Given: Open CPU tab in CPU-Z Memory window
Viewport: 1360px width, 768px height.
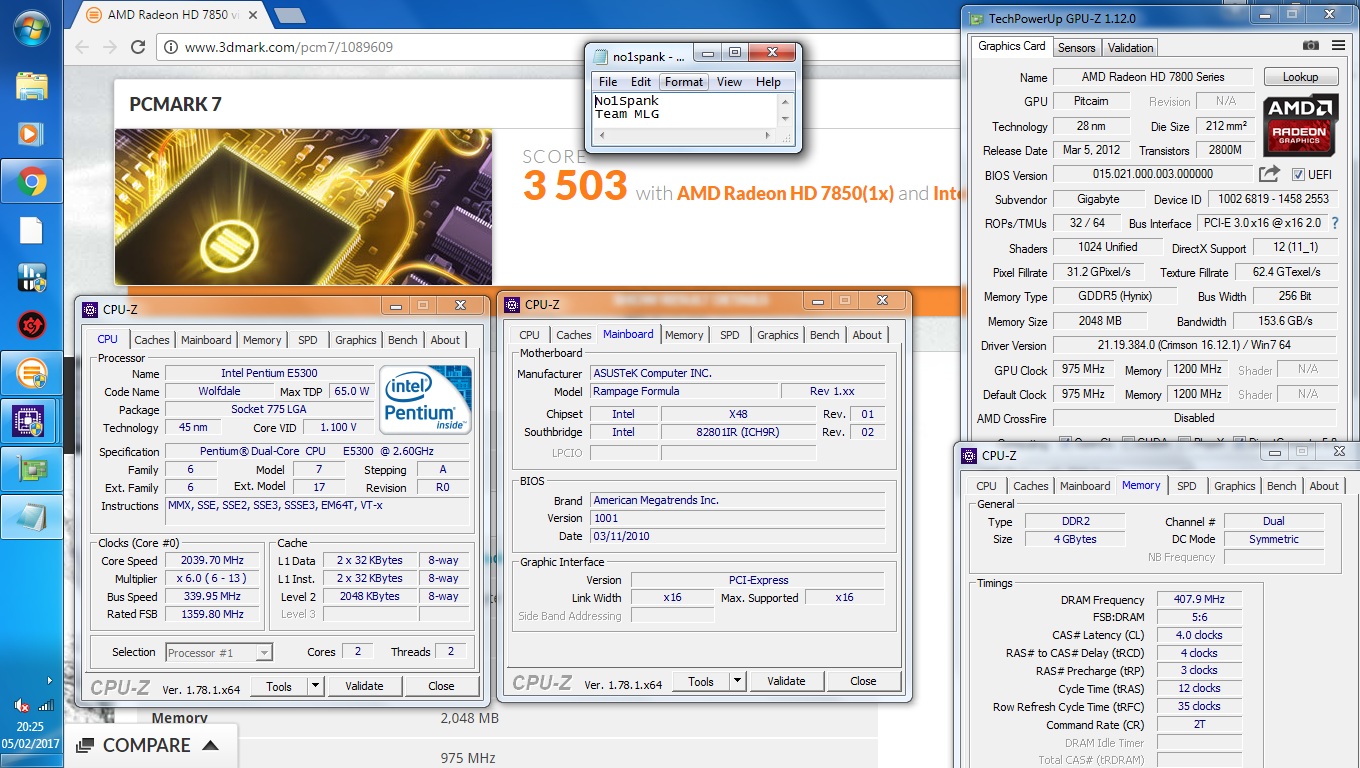Looking at the screenshot, I should [986, 486].
